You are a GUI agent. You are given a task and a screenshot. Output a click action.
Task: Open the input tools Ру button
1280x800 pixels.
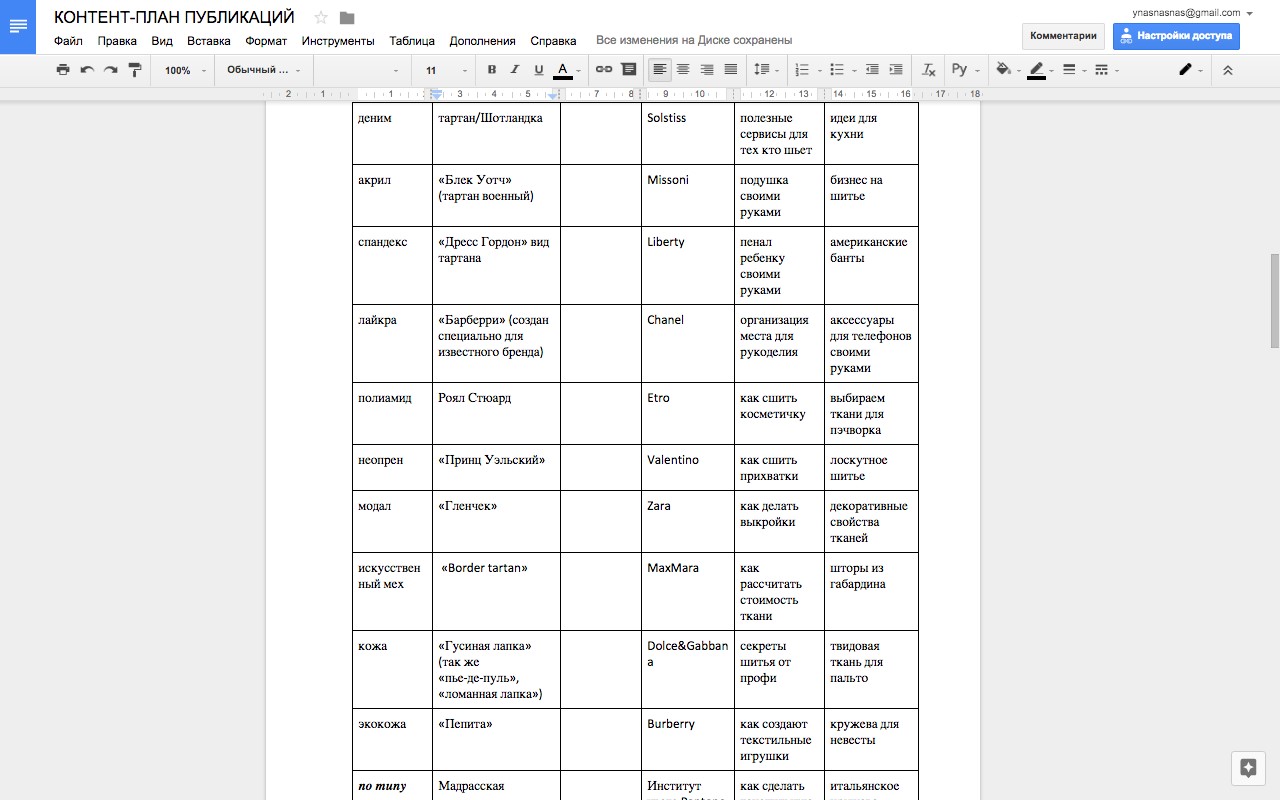point(965,70)
